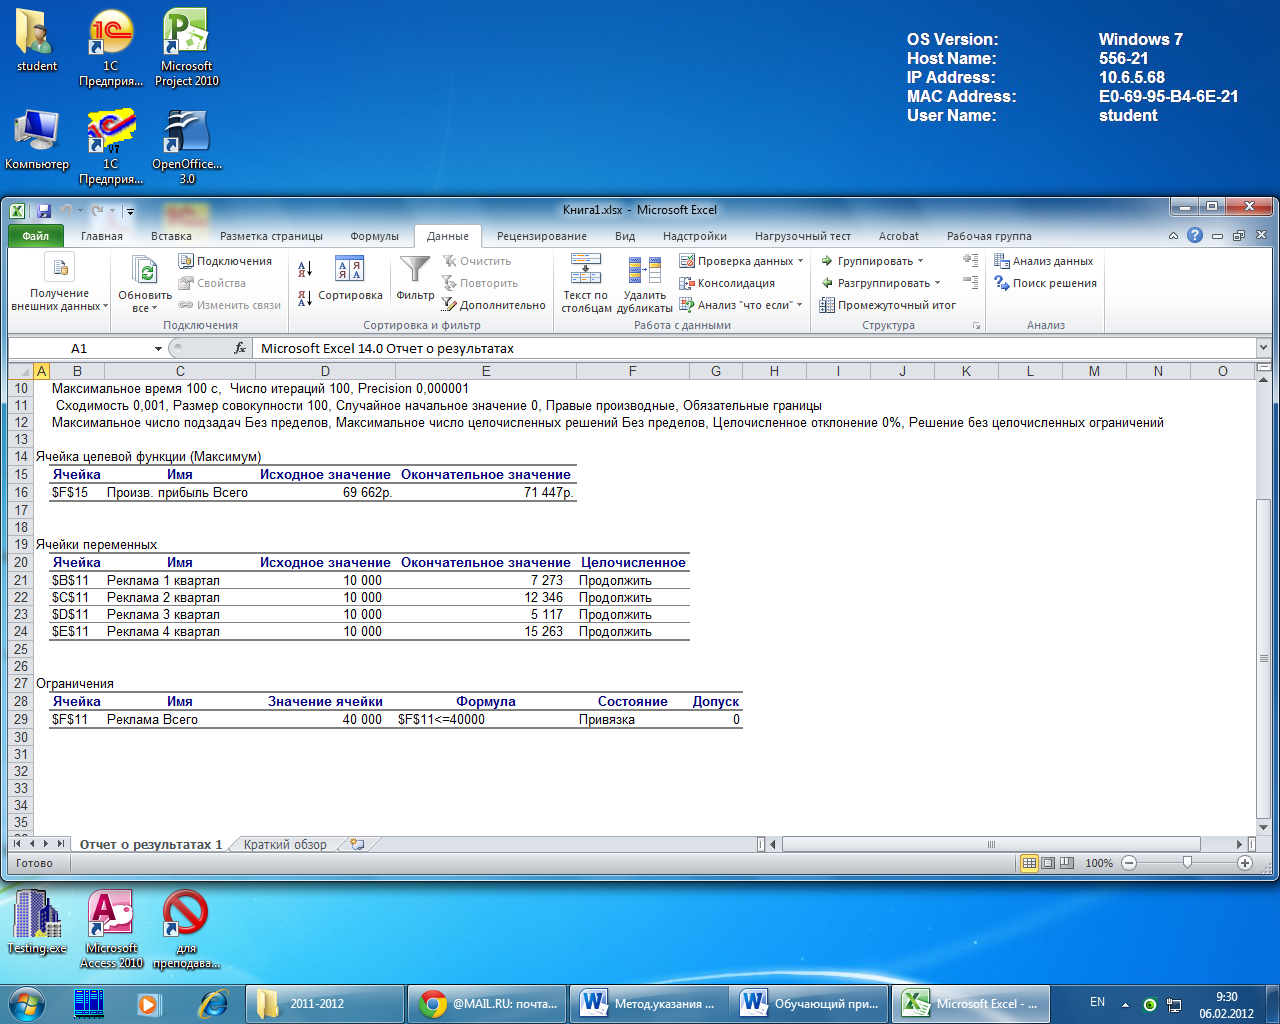Click the formula bar input field
The image size is (1280, 1024).
[755, 348]
